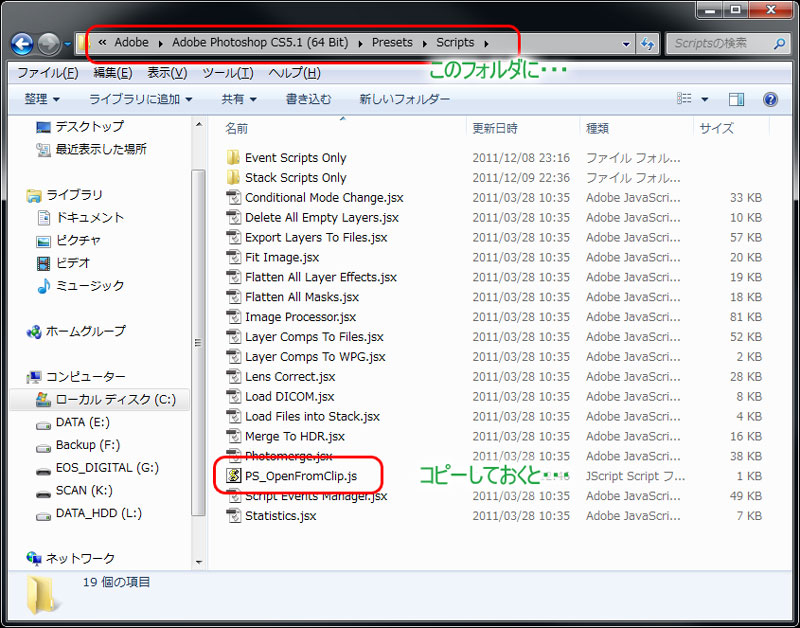Click Image Processor.jsx file icon

[233, 317]
